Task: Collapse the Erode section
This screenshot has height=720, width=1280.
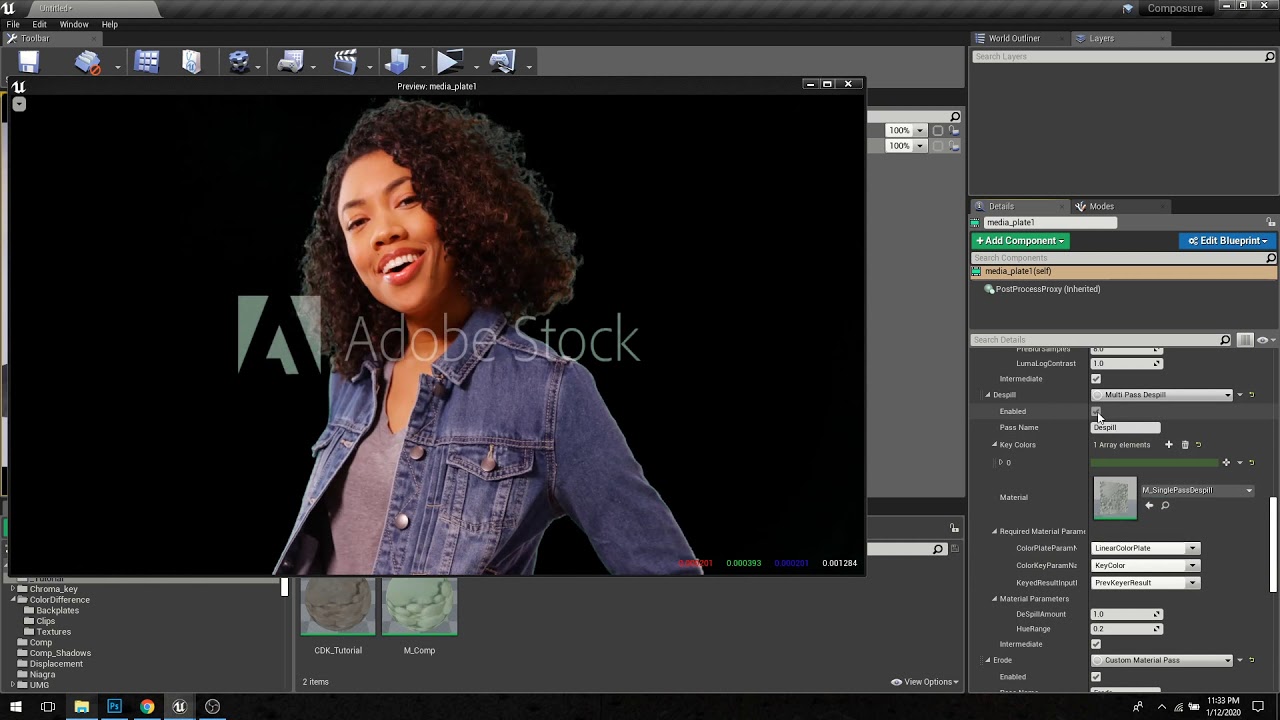Action: (x=988, y=660)
